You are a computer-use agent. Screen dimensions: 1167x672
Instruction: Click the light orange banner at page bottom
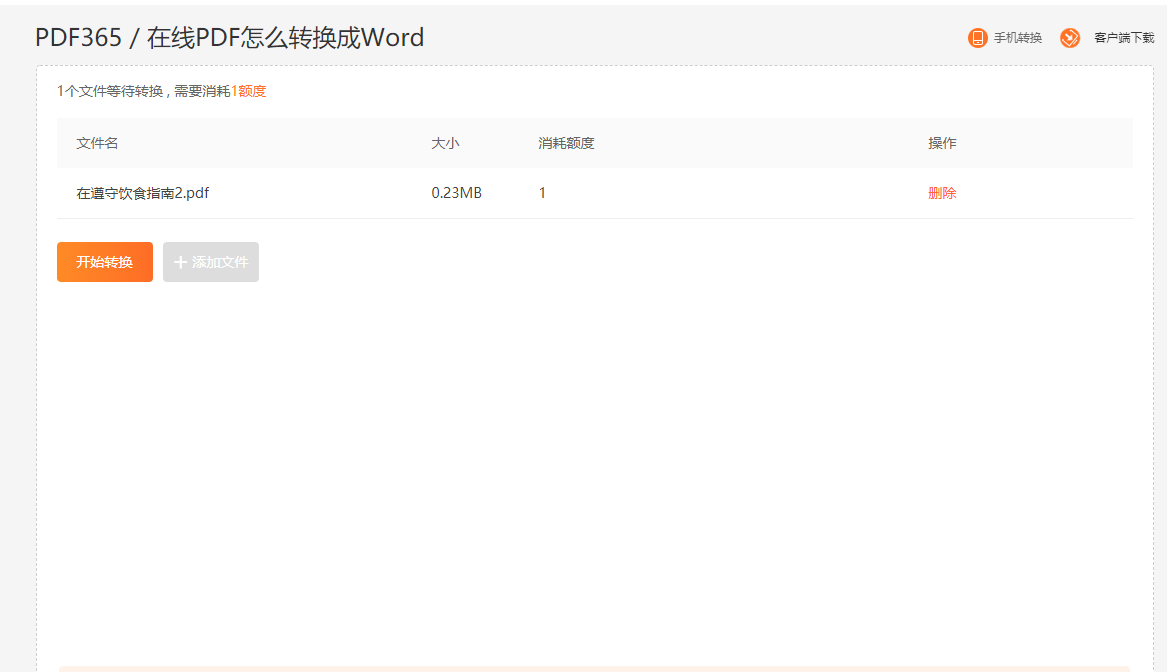tap(594, 668)
